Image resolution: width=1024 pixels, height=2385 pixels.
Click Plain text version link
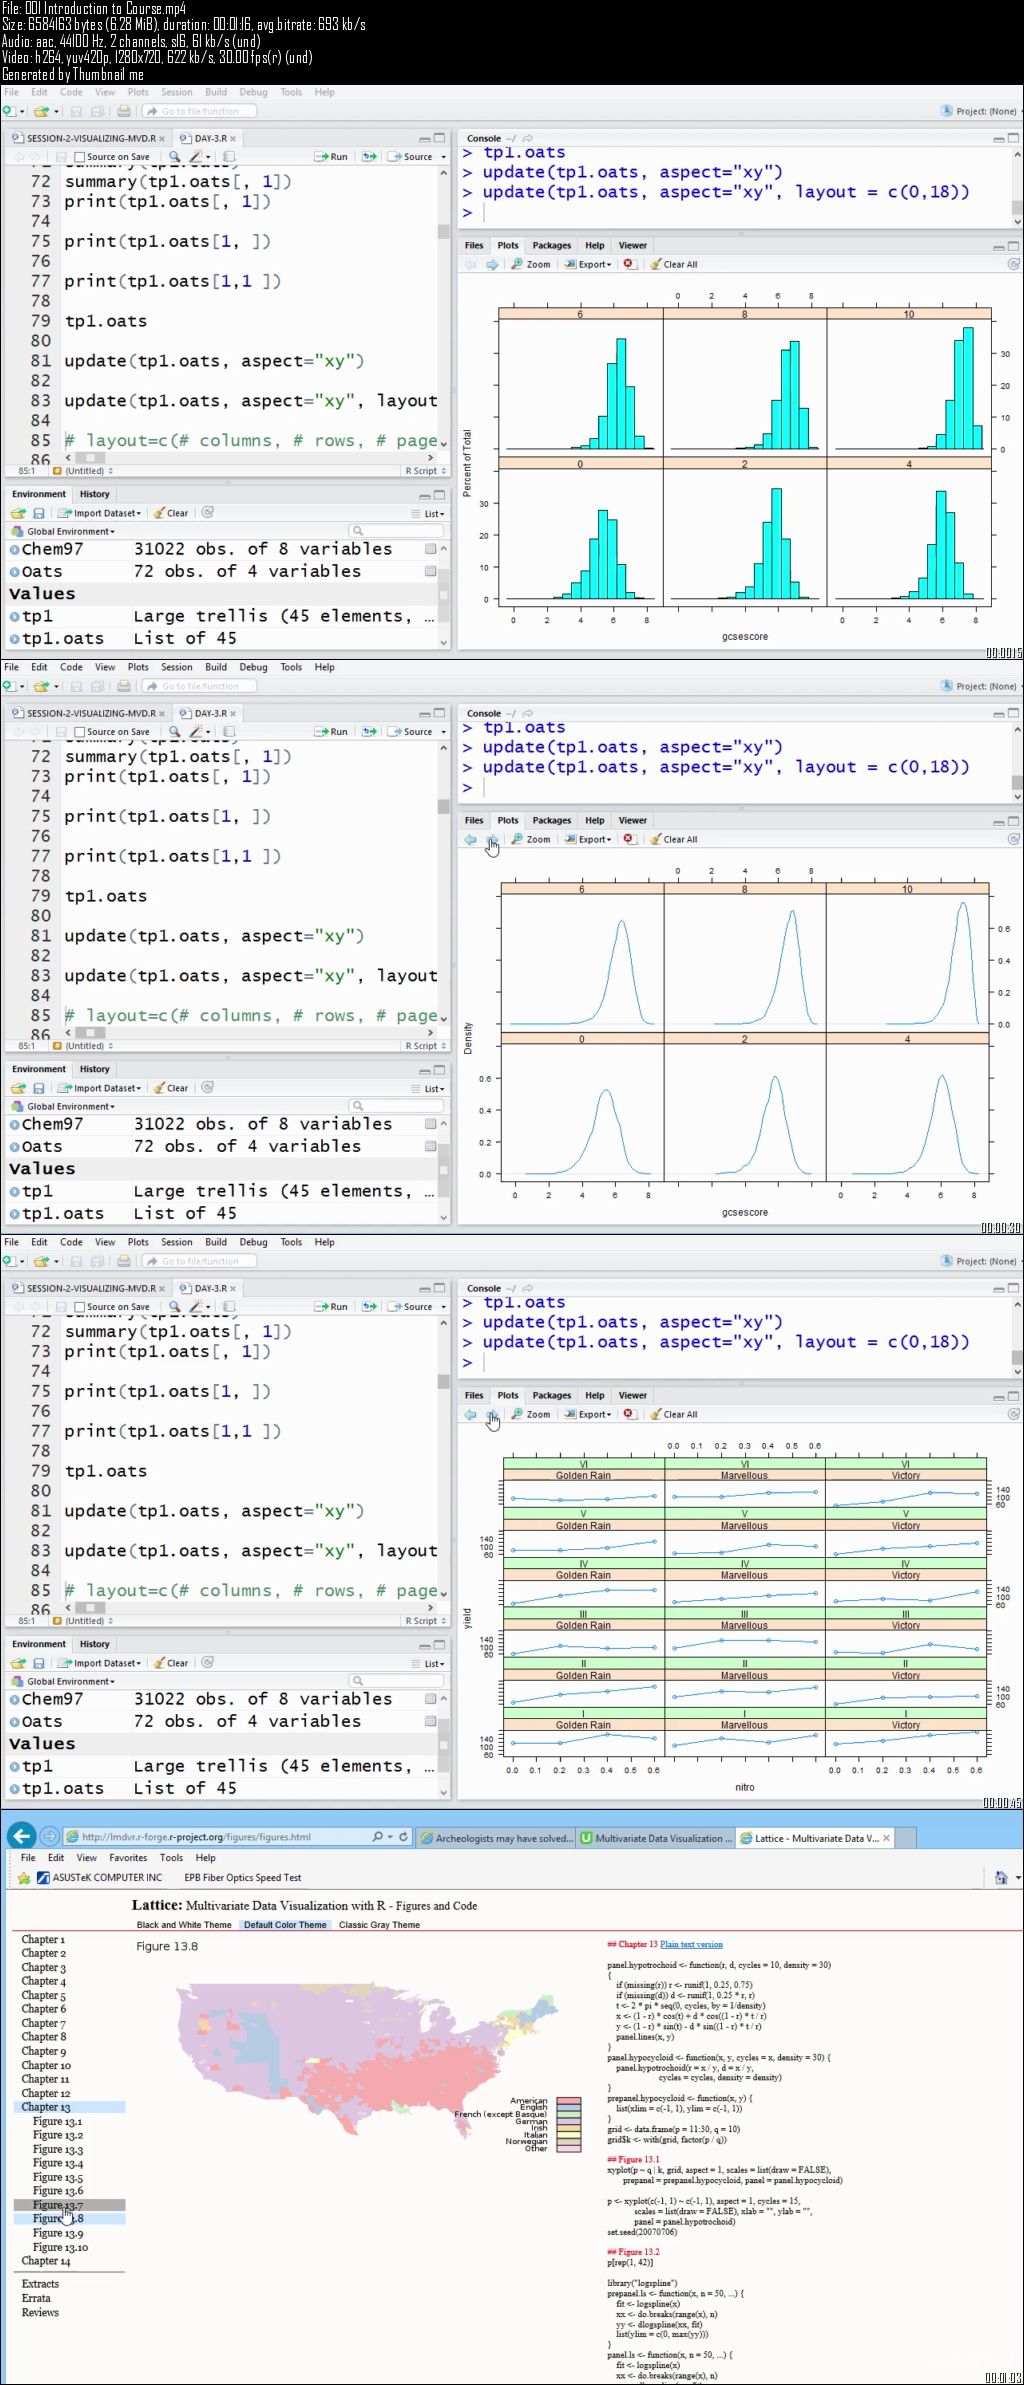[691, 1944]
